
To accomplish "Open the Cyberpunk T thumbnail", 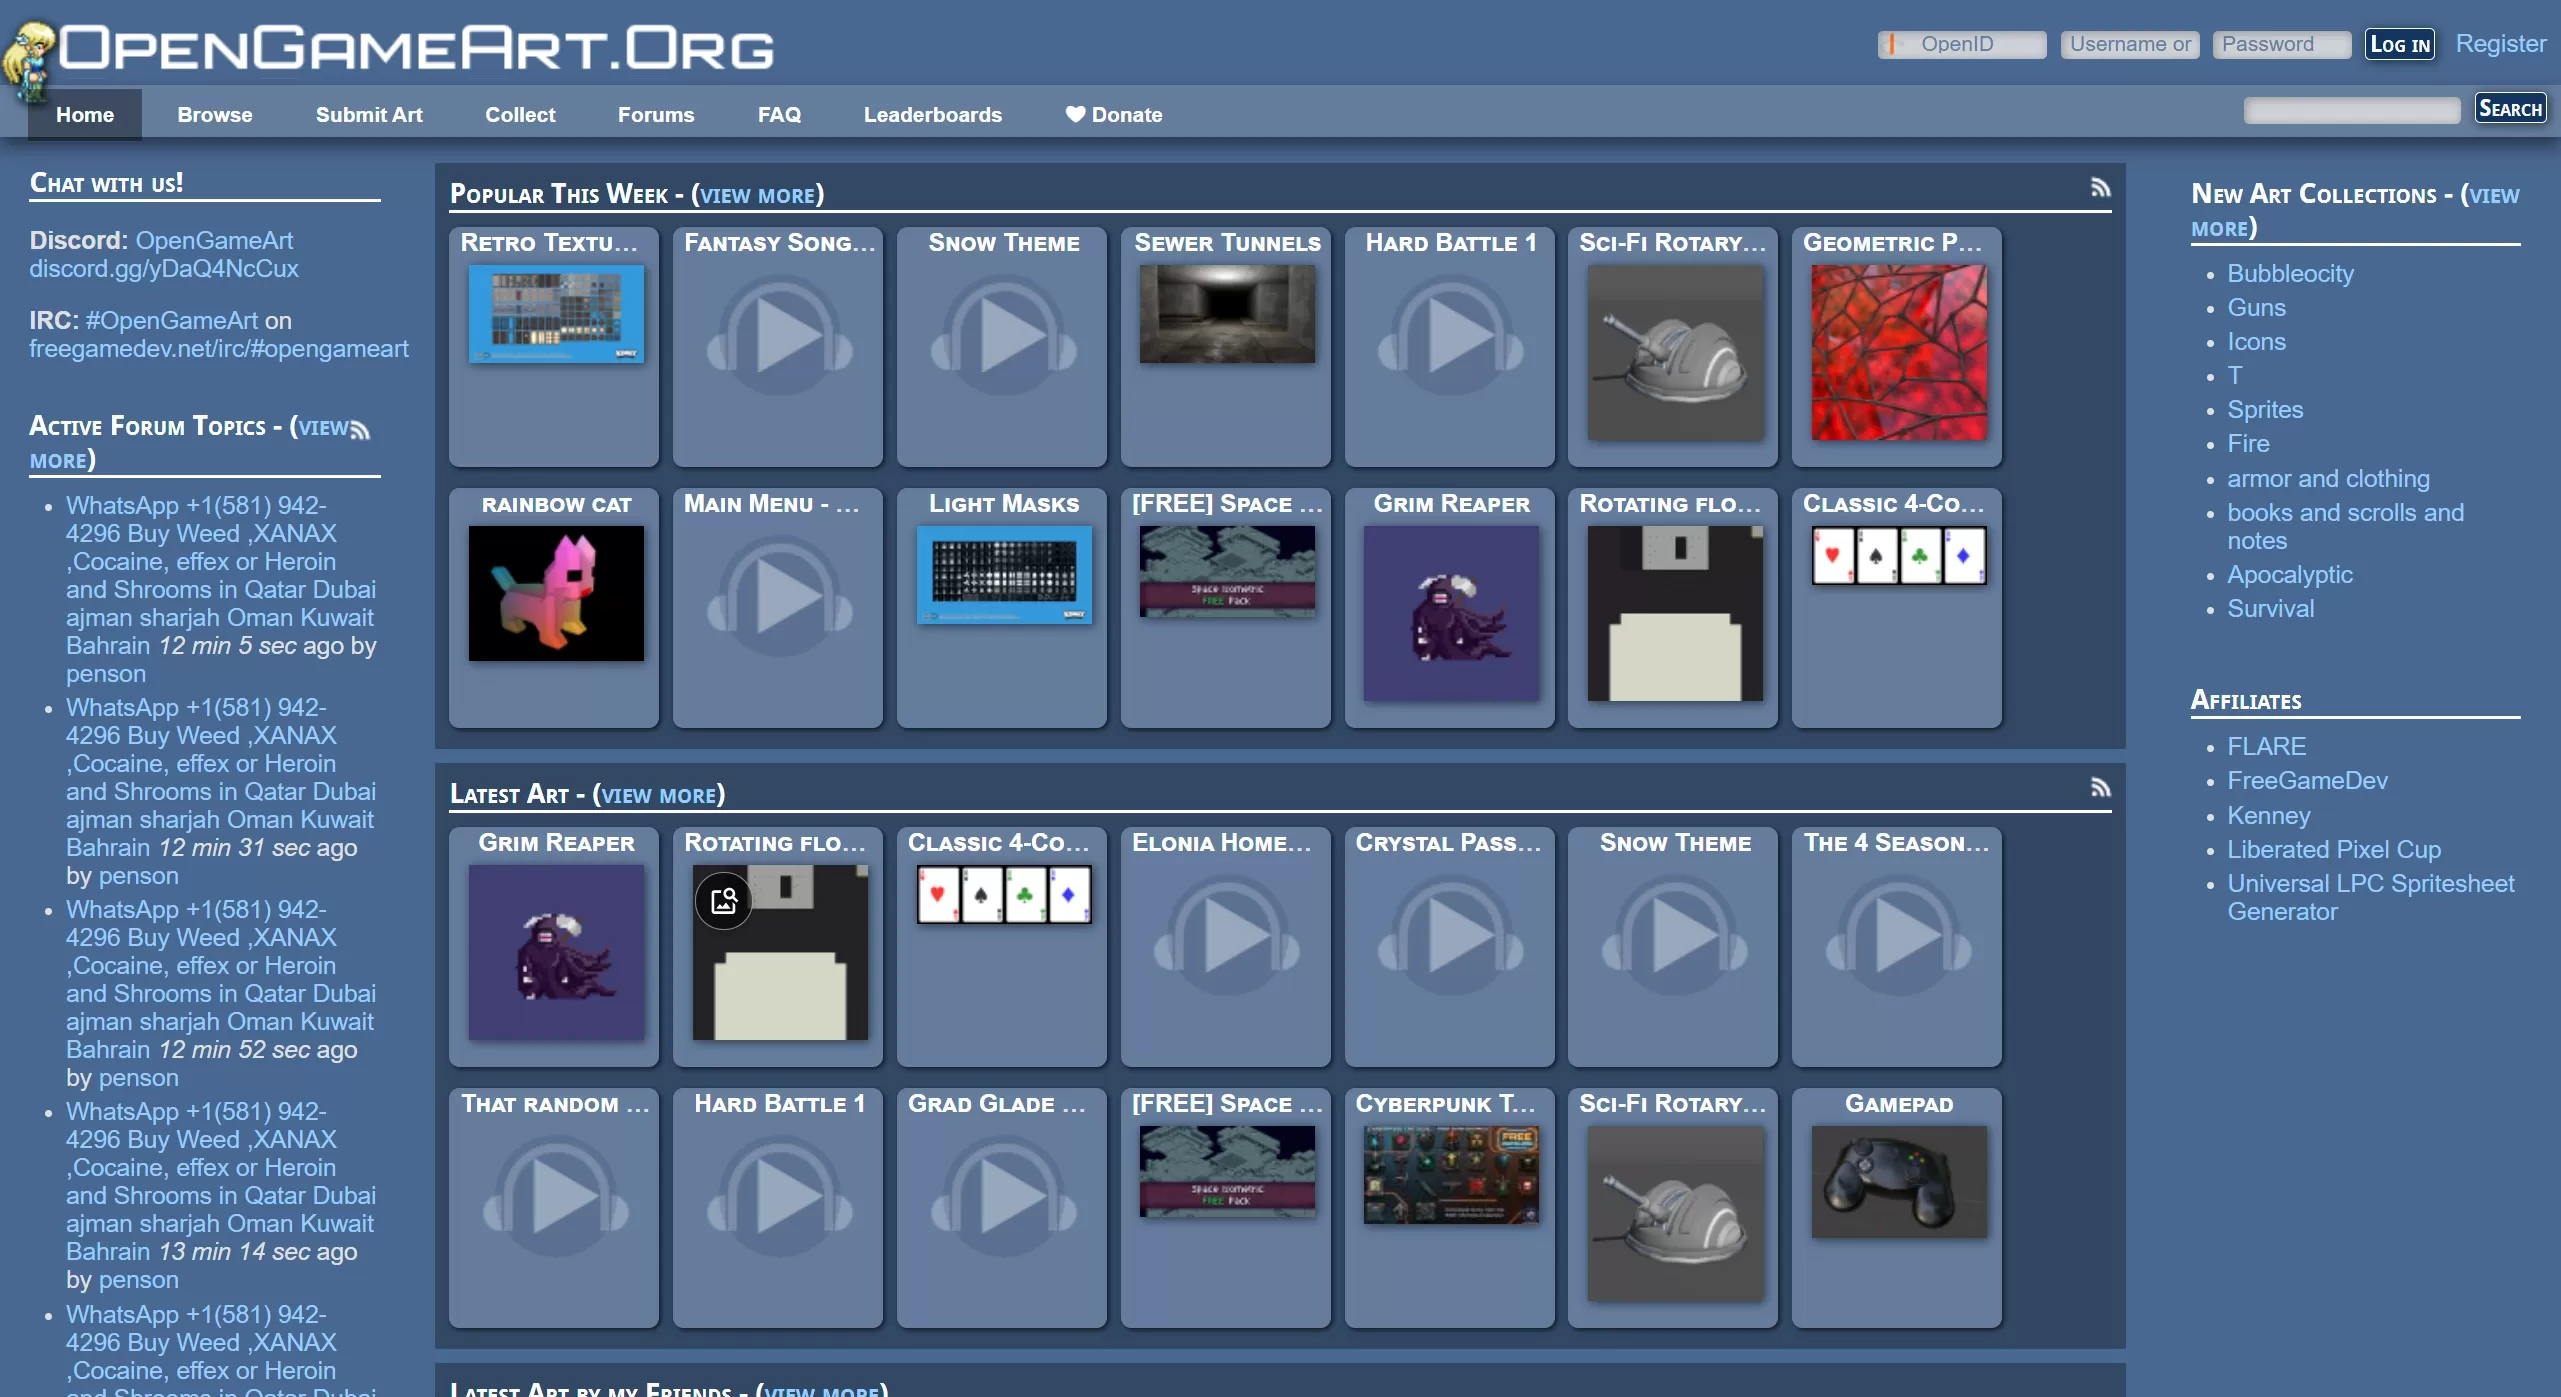I will pos(1451,1174).
